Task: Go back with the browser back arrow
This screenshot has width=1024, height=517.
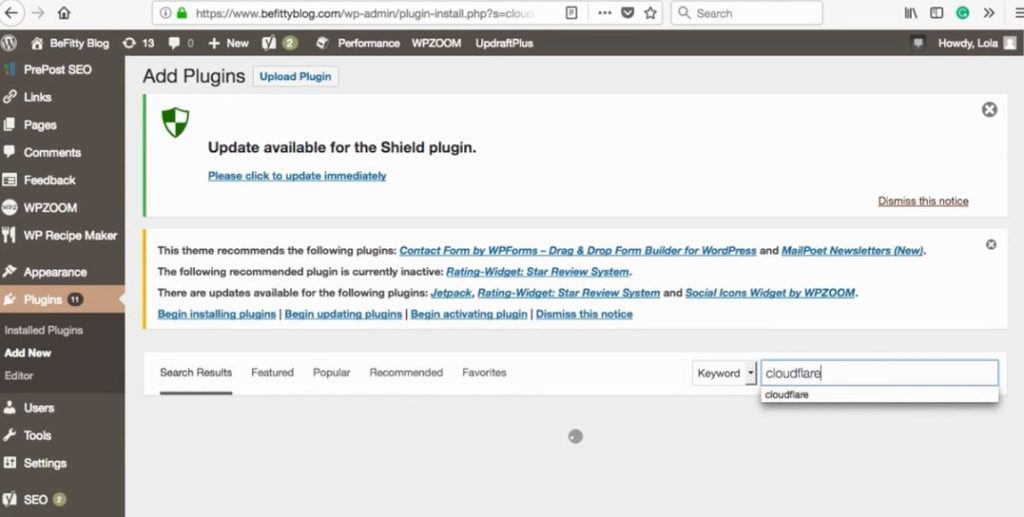Action: tap(11, 12)
